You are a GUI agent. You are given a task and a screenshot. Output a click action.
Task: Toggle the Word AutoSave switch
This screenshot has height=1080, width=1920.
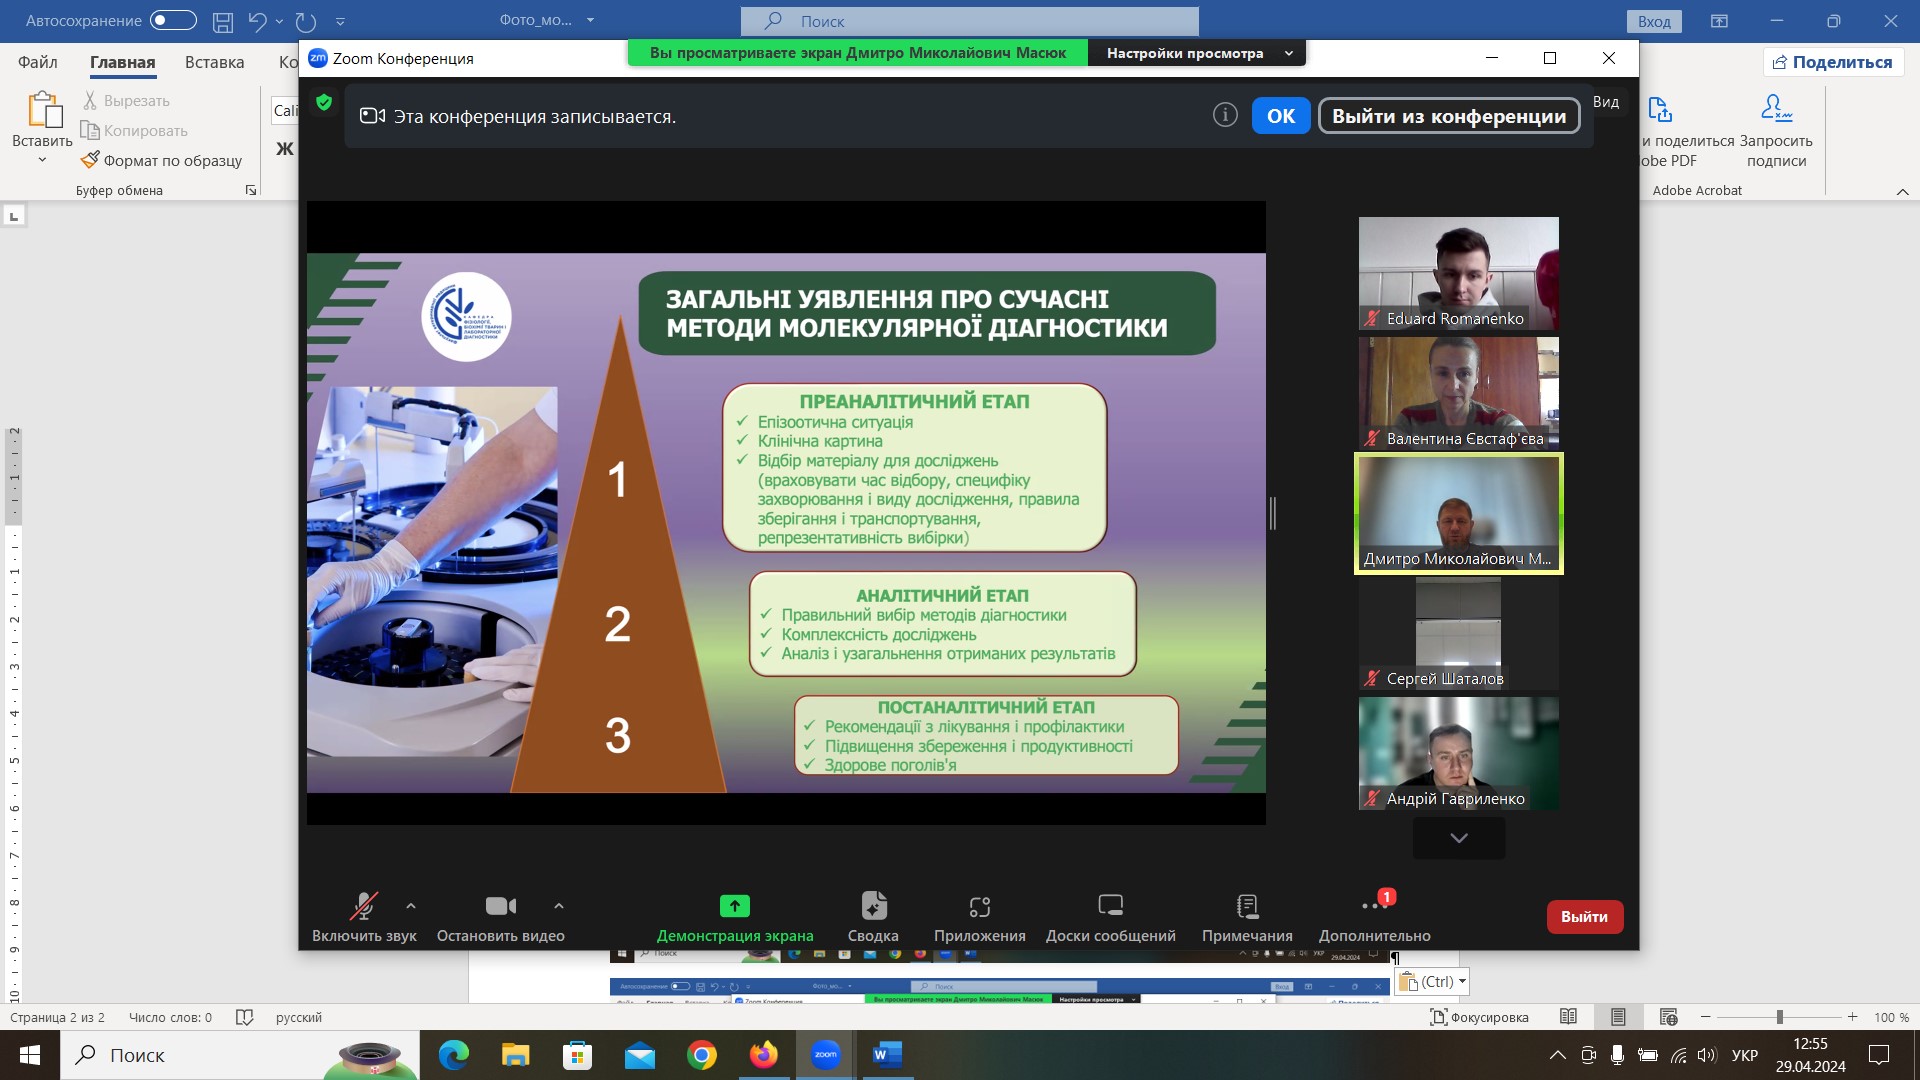click(x=173, y=20)
